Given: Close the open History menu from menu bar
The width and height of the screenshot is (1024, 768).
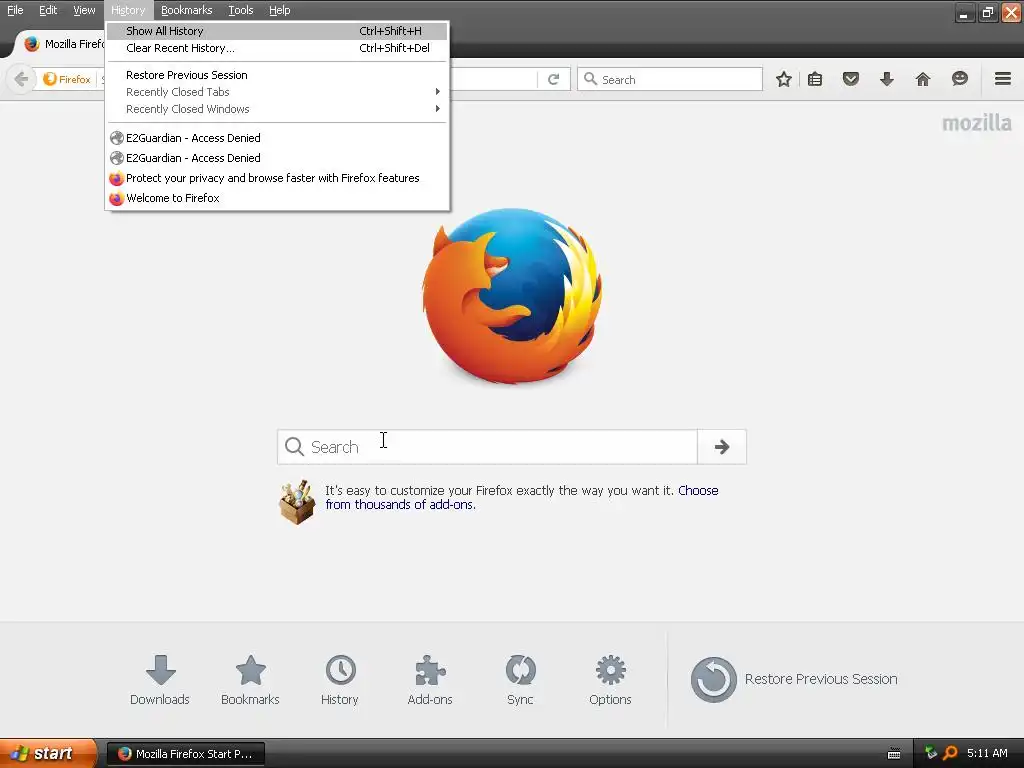Looking at the screenshot, I should click(128, 10).
